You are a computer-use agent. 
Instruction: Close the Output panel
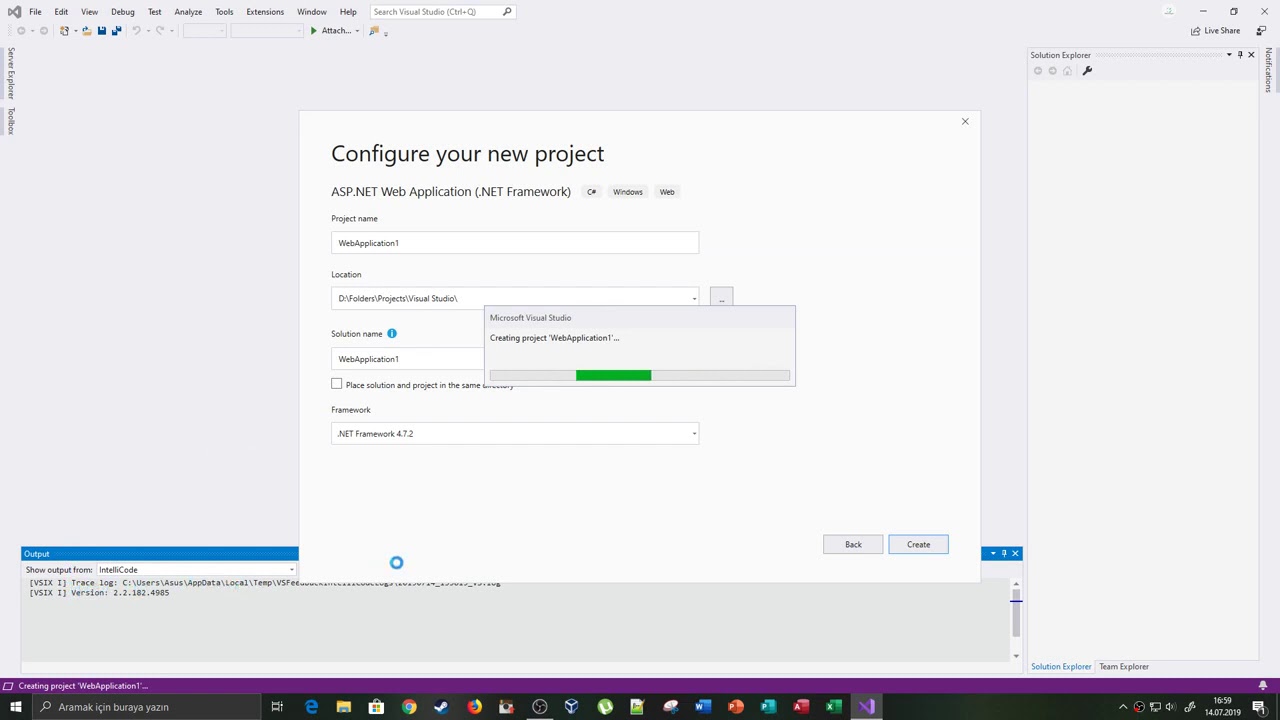coord(1015,554)
